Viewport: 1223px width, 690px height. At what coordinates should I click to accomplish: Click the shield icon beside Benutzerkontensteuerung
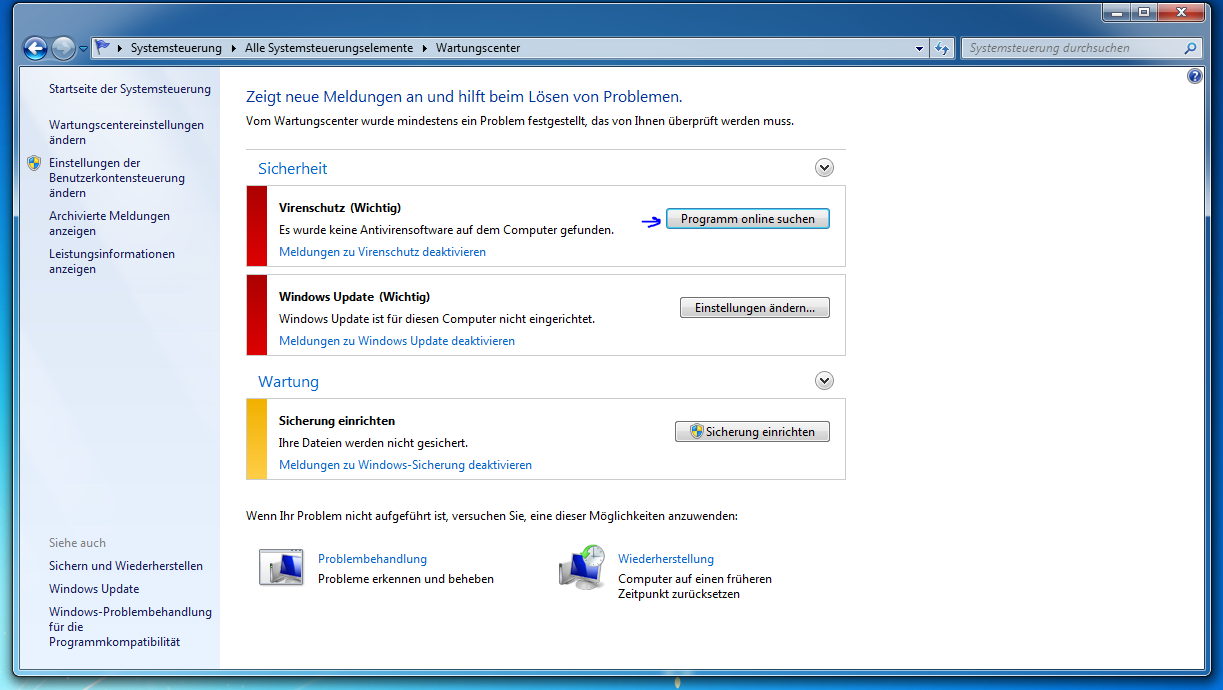35,163
